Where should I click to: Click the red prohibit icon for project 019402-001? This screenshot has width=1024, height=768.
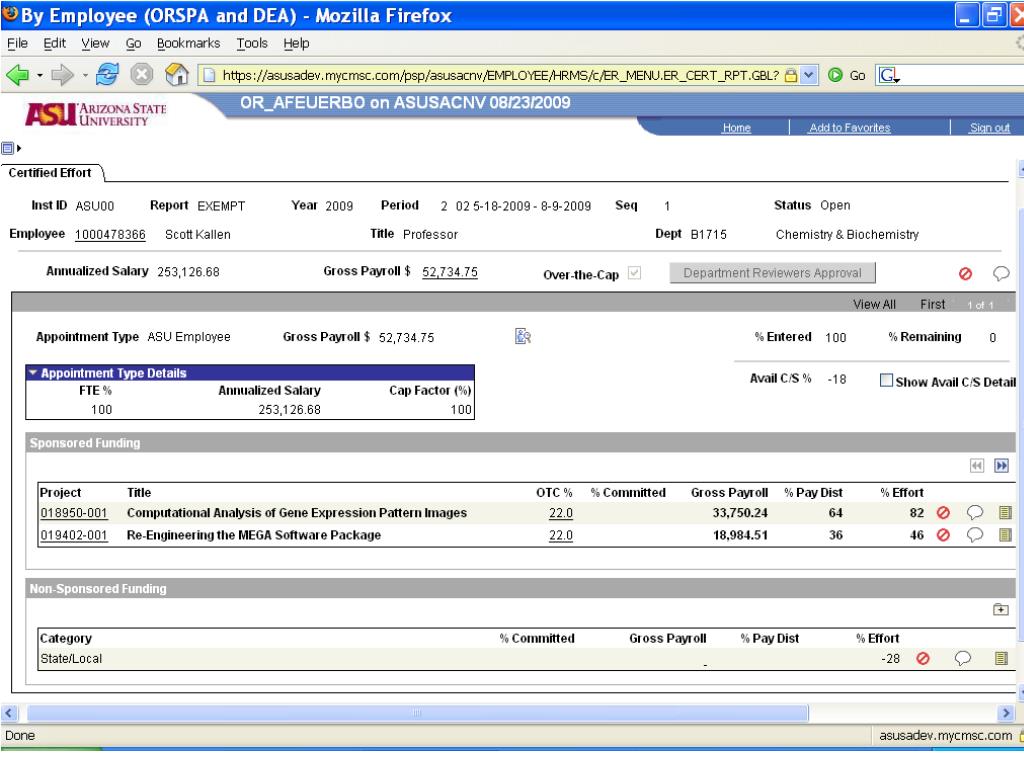pos(943,535)
